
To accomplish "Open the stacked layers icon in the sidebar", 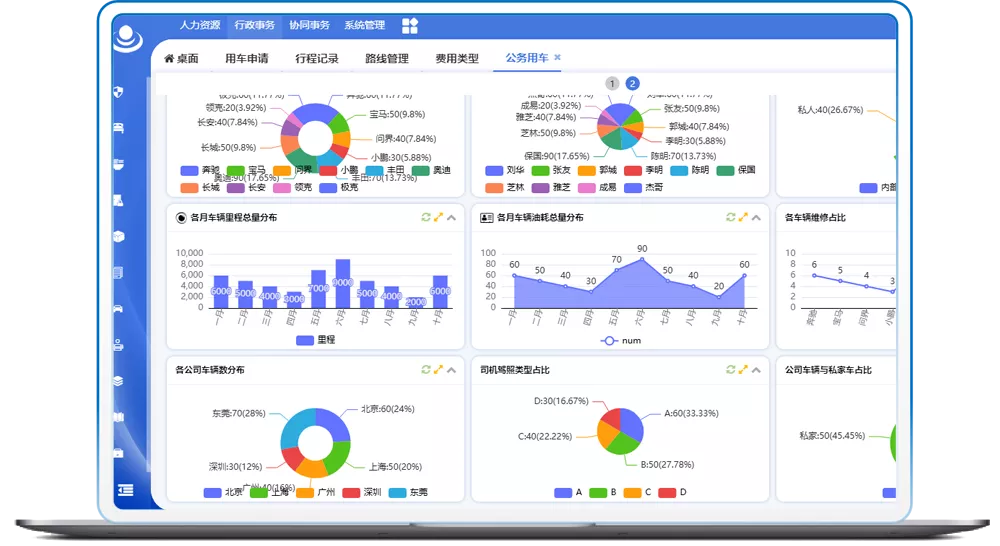I will (118, 381).
